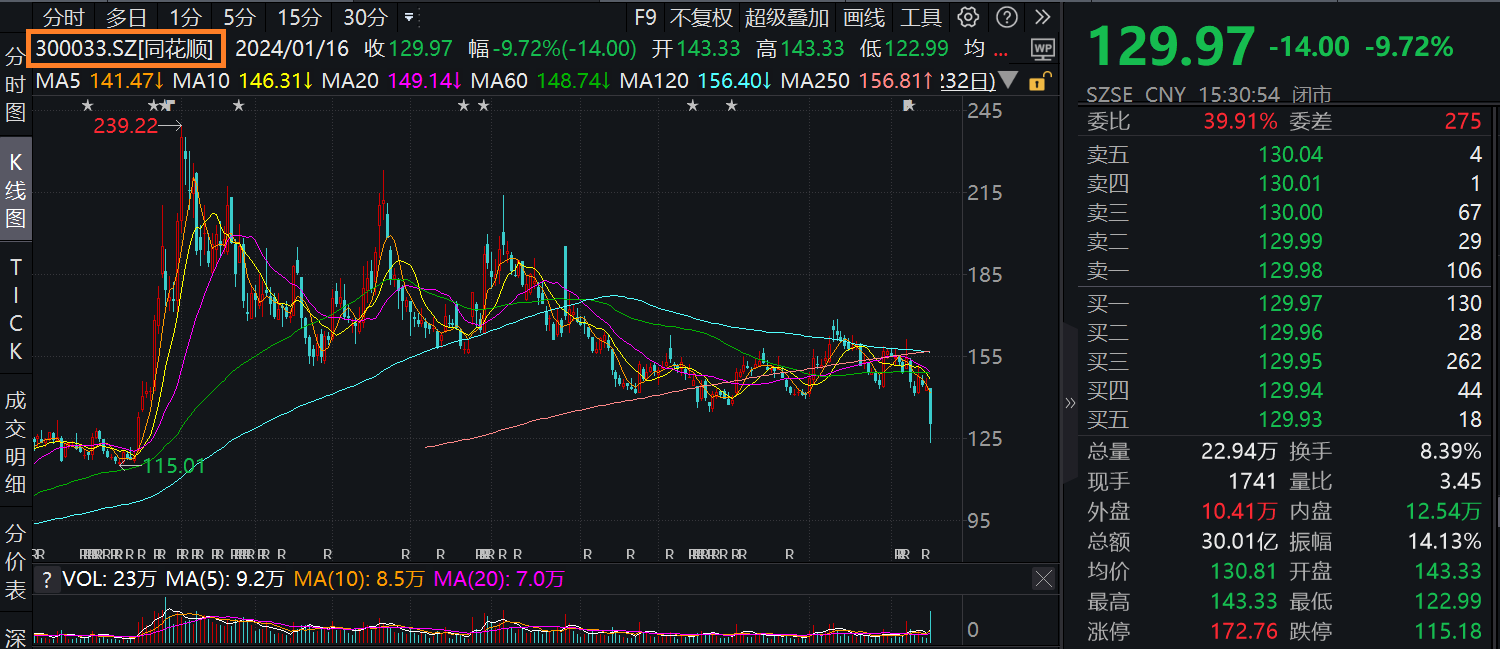Switch to 多日 timeframe tab
The image size is (1500, 649).
pyautogui.click(x=126, y=17)
